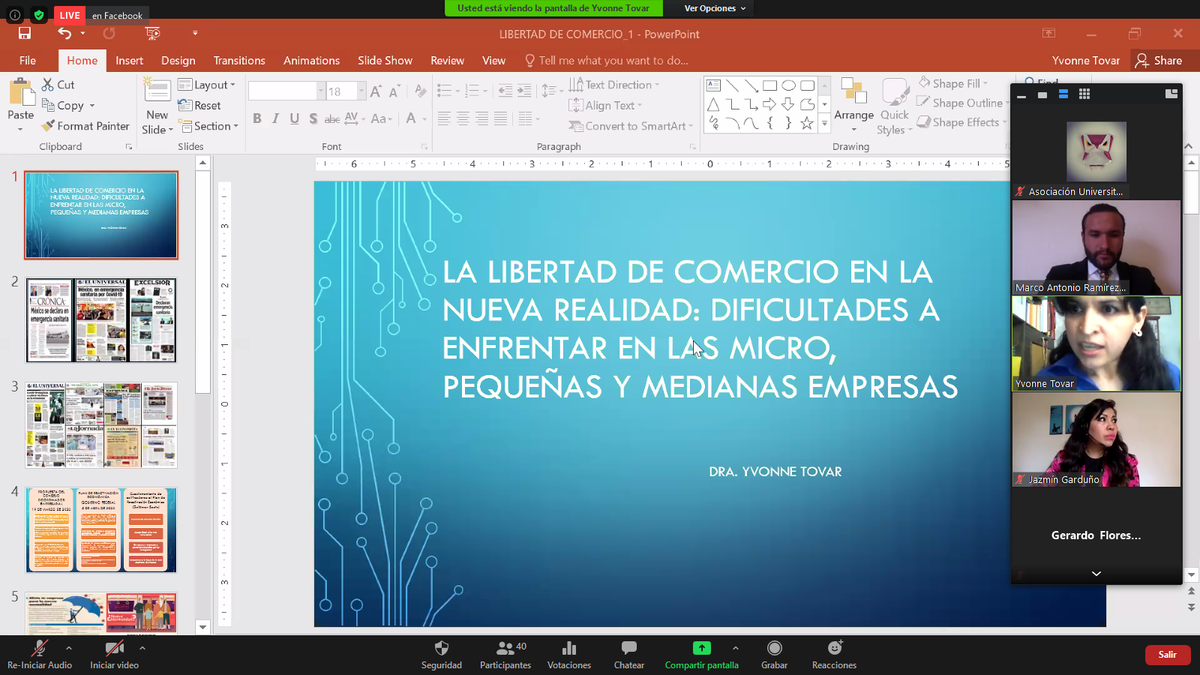The height and width of the screenshot is (675, 1200).
Task: Toggle Strikethrough formatting
Action: tap(331, 118)
